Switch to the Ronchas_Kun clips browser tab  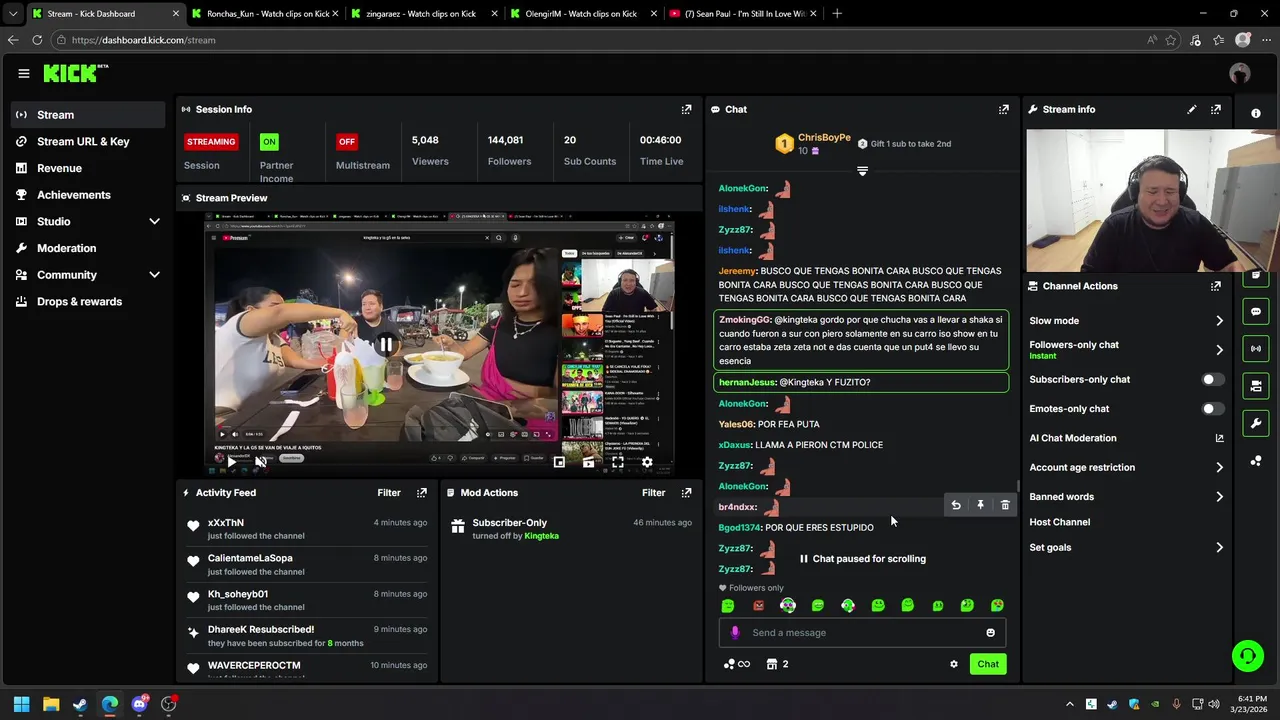click(x=265, y=14)
